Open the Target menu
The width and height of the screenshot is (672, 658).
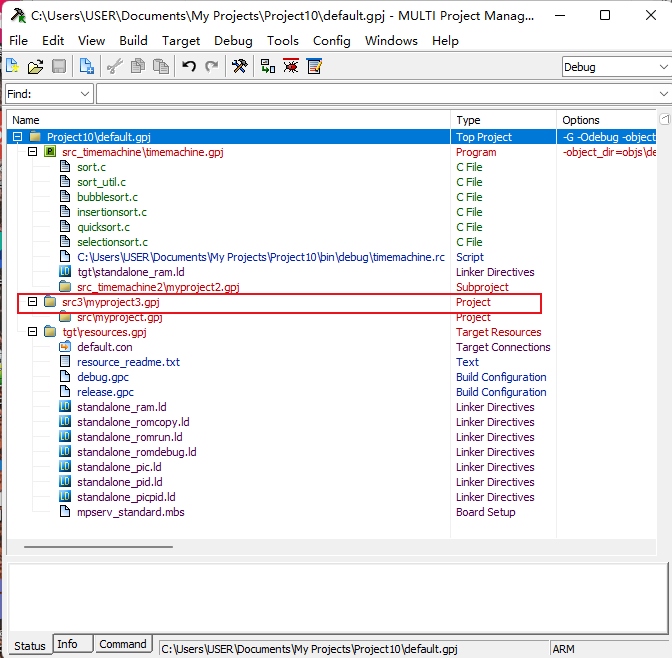pyautogui.click(x=181, y=41)
